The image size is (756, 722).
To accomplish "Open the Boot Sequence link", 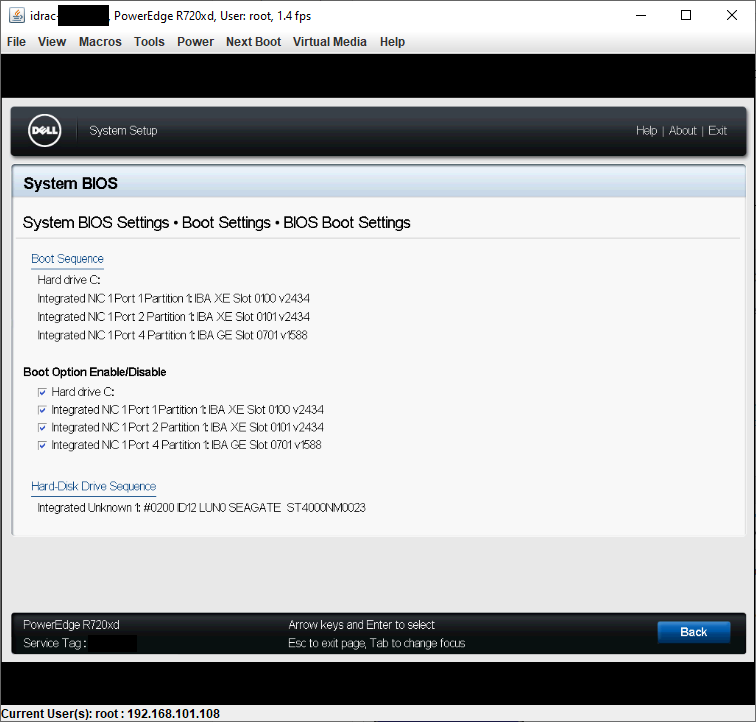I will [68, 259].
